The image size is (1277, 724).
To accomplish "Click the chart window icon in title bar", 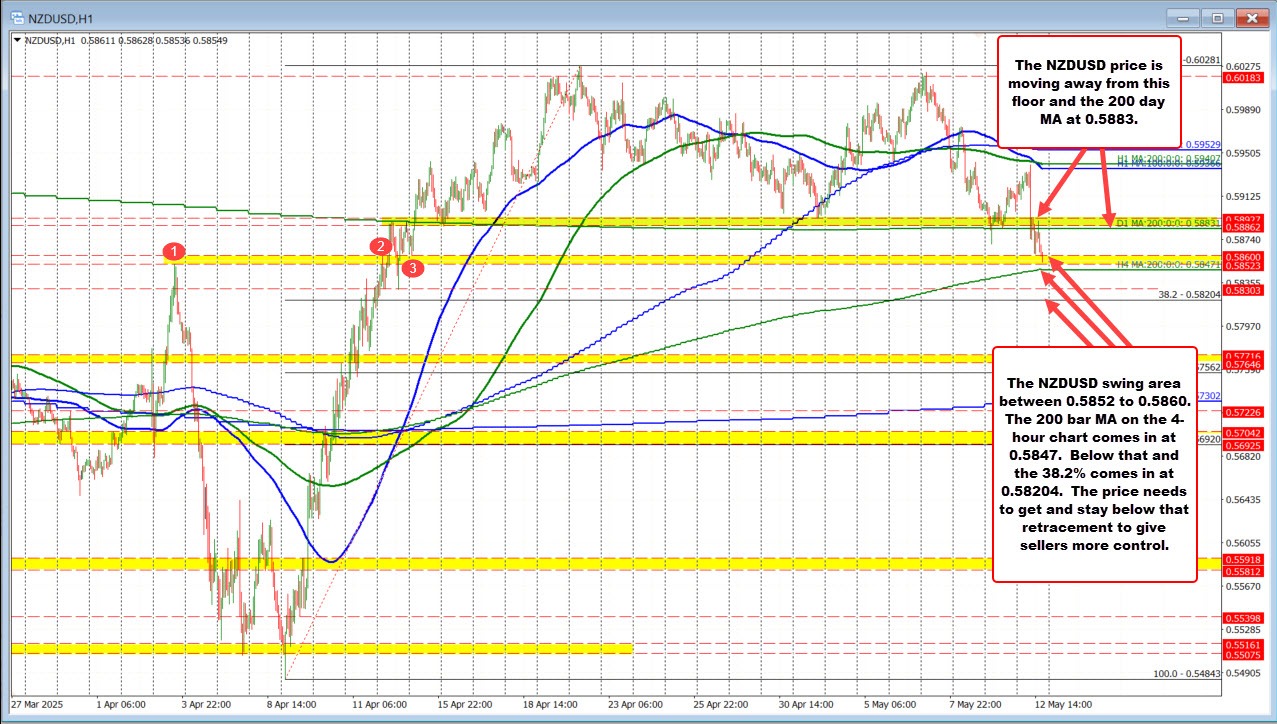I will (x=14, y=17).
